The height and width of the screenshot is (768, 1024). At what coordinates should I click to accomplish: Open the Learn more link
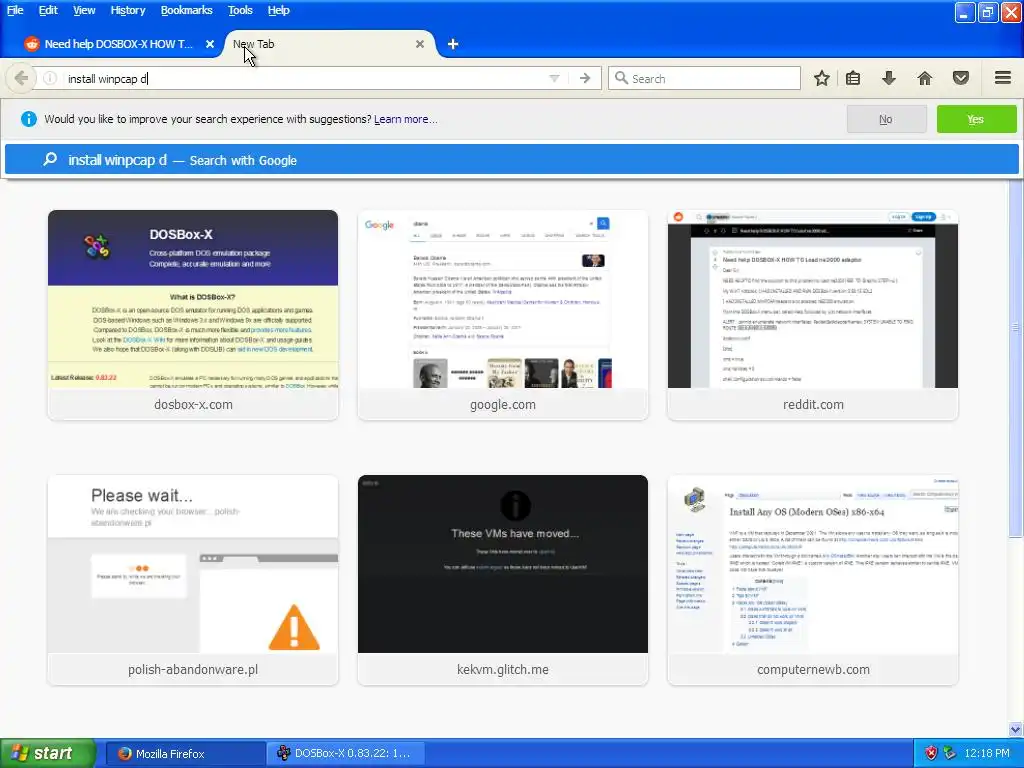406,119
